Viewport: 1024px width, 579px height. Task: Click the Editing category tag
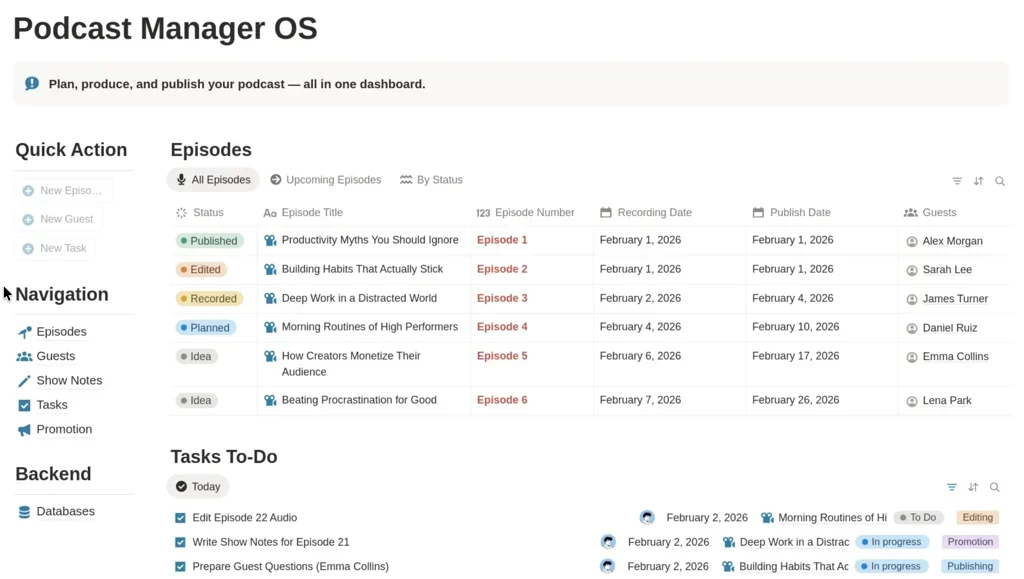click(978, 517)
